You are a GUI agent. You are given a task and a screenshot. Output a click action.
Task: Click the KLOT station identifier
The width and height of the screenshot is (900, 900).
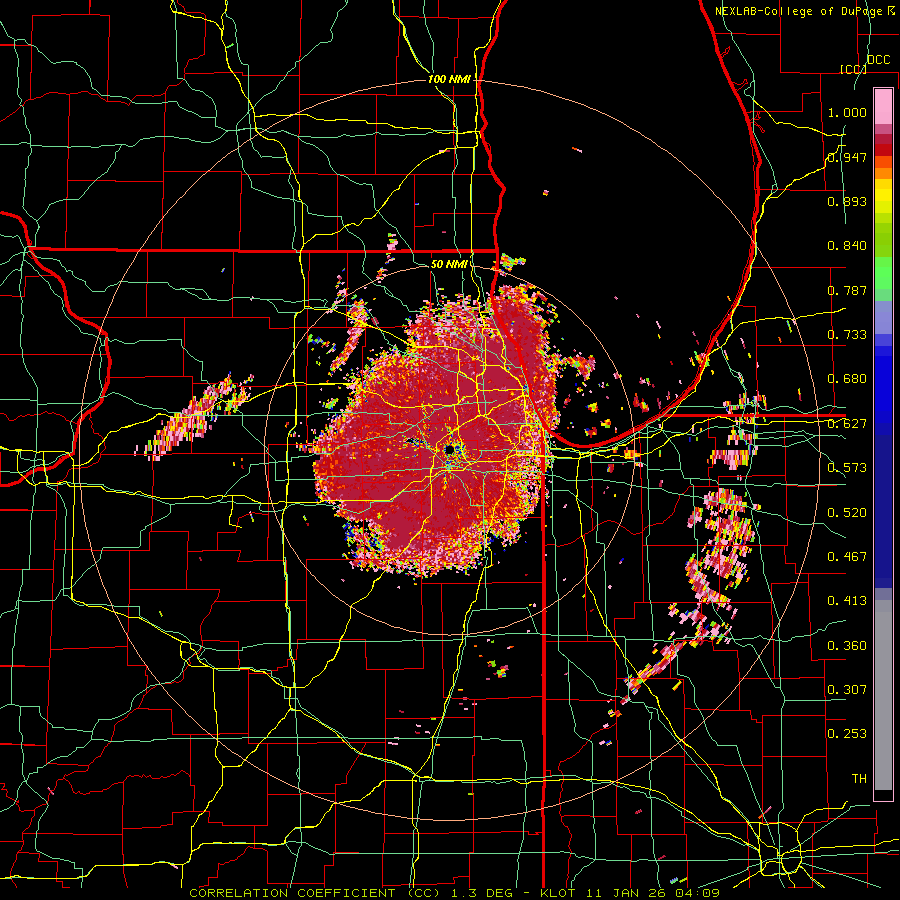coord(557,893)
